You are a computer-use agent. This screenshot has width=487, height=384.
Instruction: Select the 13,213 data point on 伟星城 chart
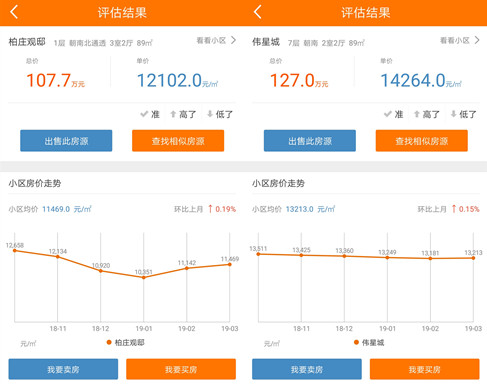pyautogui.click(x=473, y=258)
